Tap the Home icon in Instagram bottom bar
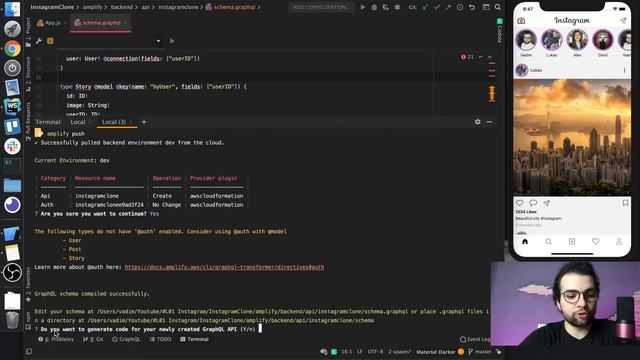The image size is (640, 360). click(525, 242)
